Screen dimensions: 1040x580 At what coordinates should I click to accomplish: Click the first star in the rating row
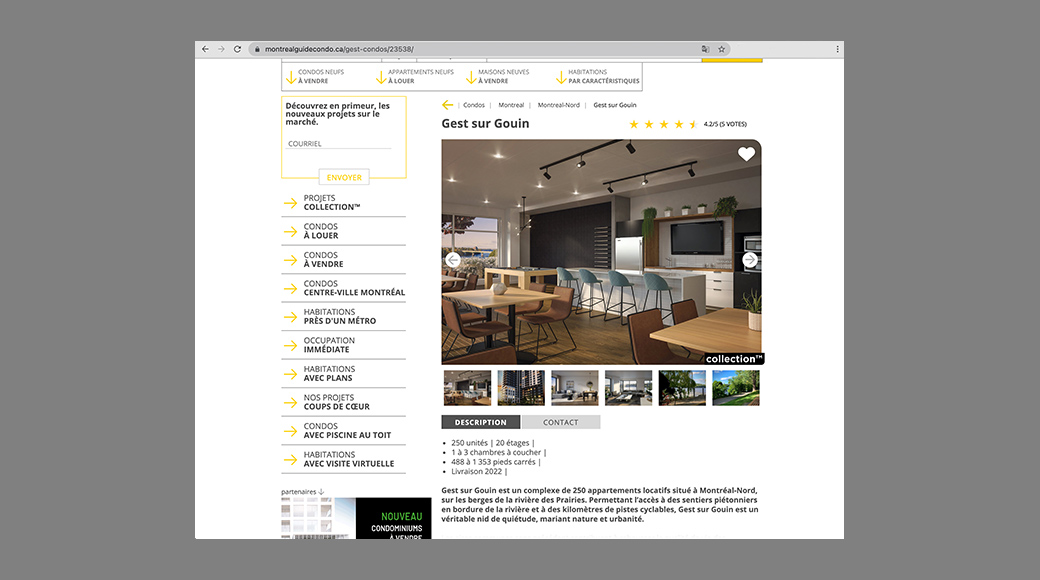point(633,123)
